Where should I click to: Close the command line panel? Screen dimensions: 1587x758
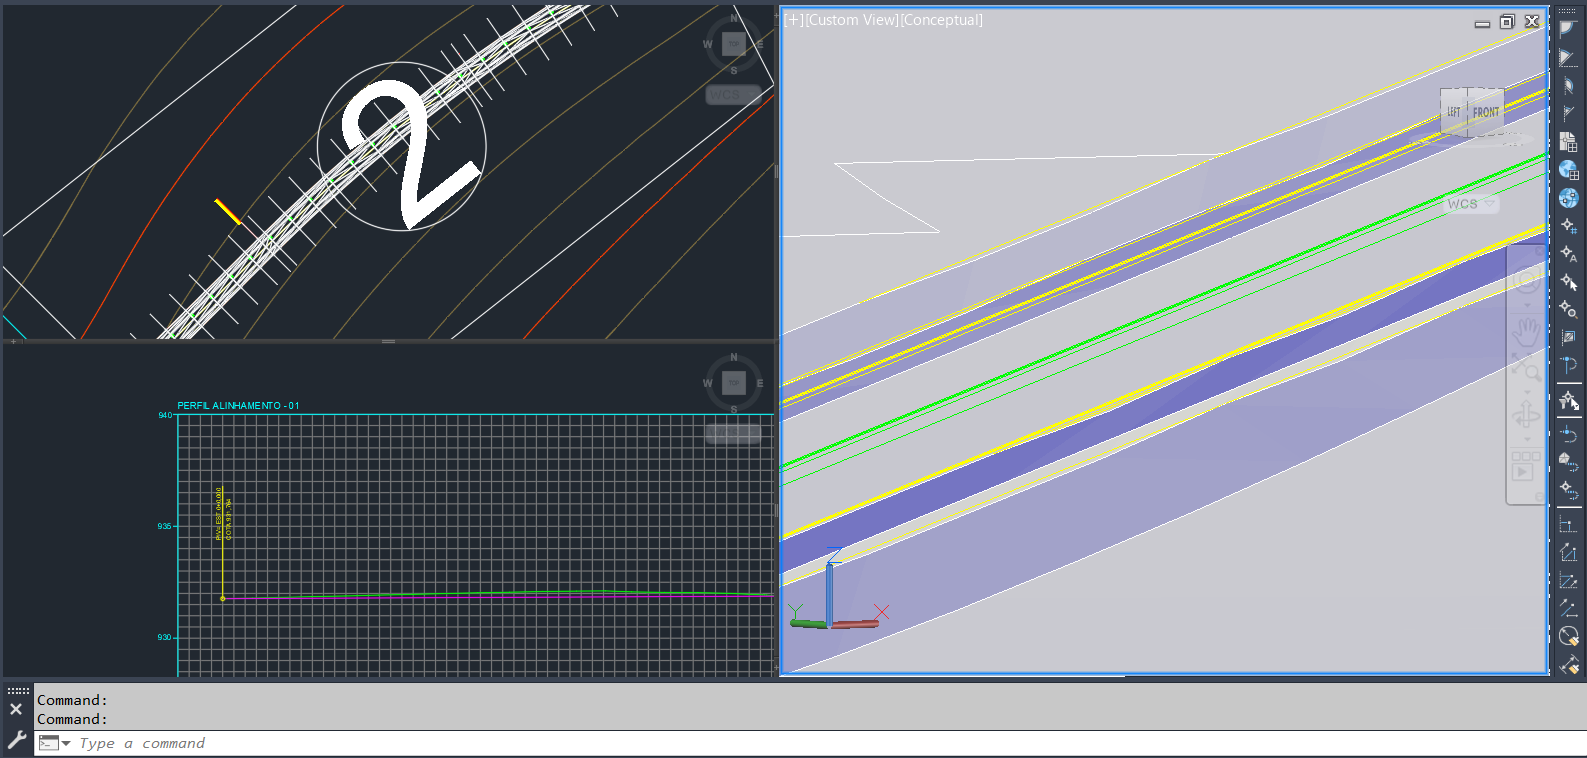coord(16,709)
